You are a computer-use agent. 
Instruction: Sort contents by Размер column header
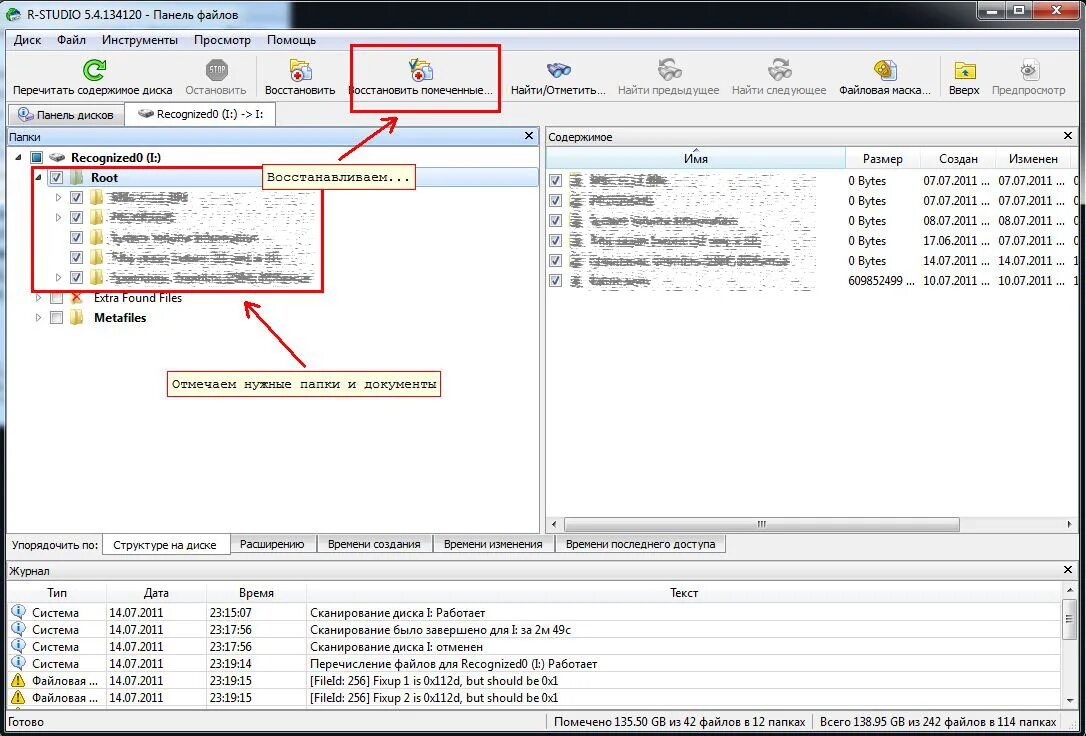[x=882, y=159]
